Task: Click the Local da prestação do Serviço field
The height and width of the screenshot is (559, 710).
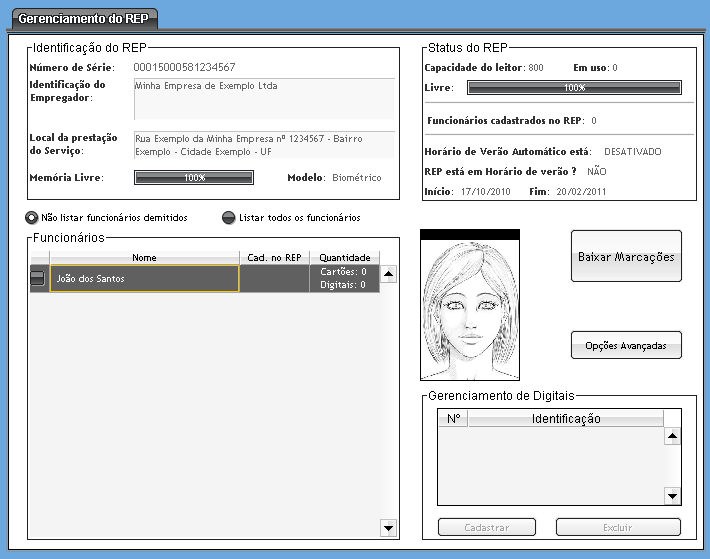Action: (264, 144)
